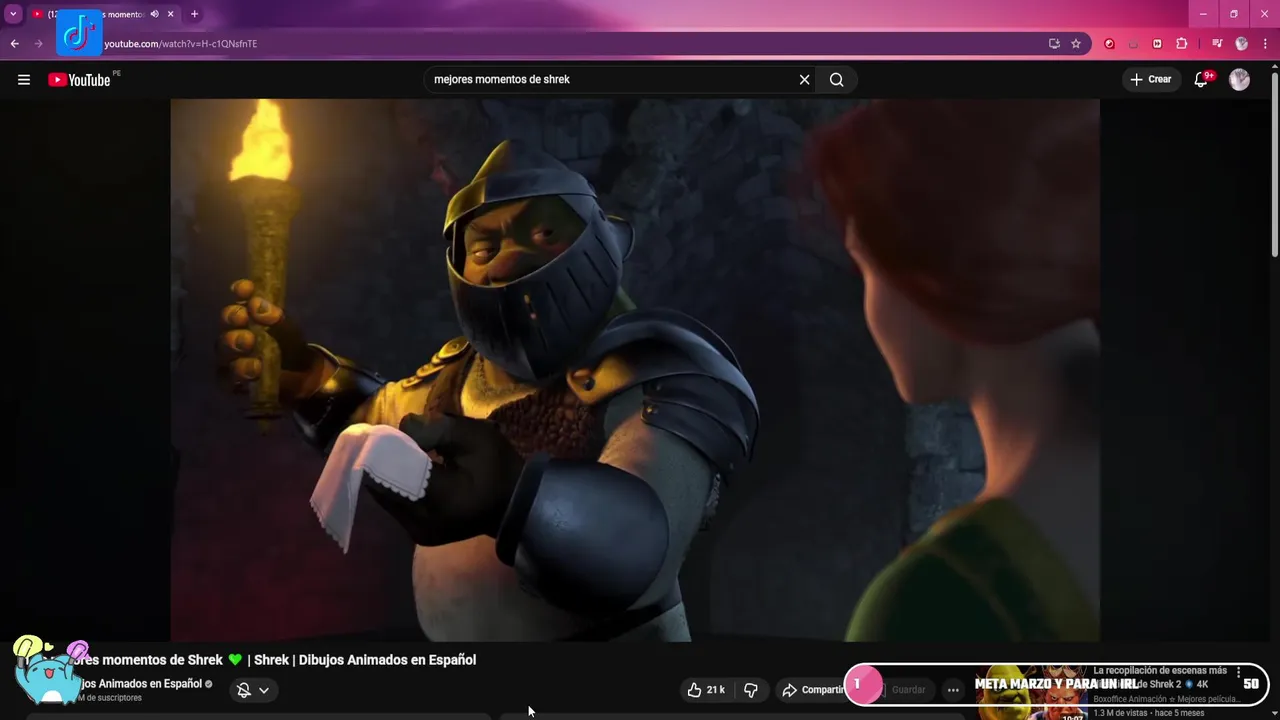
Task: Open the fast-forward browser extension icon
Action: coord(1157,44)
